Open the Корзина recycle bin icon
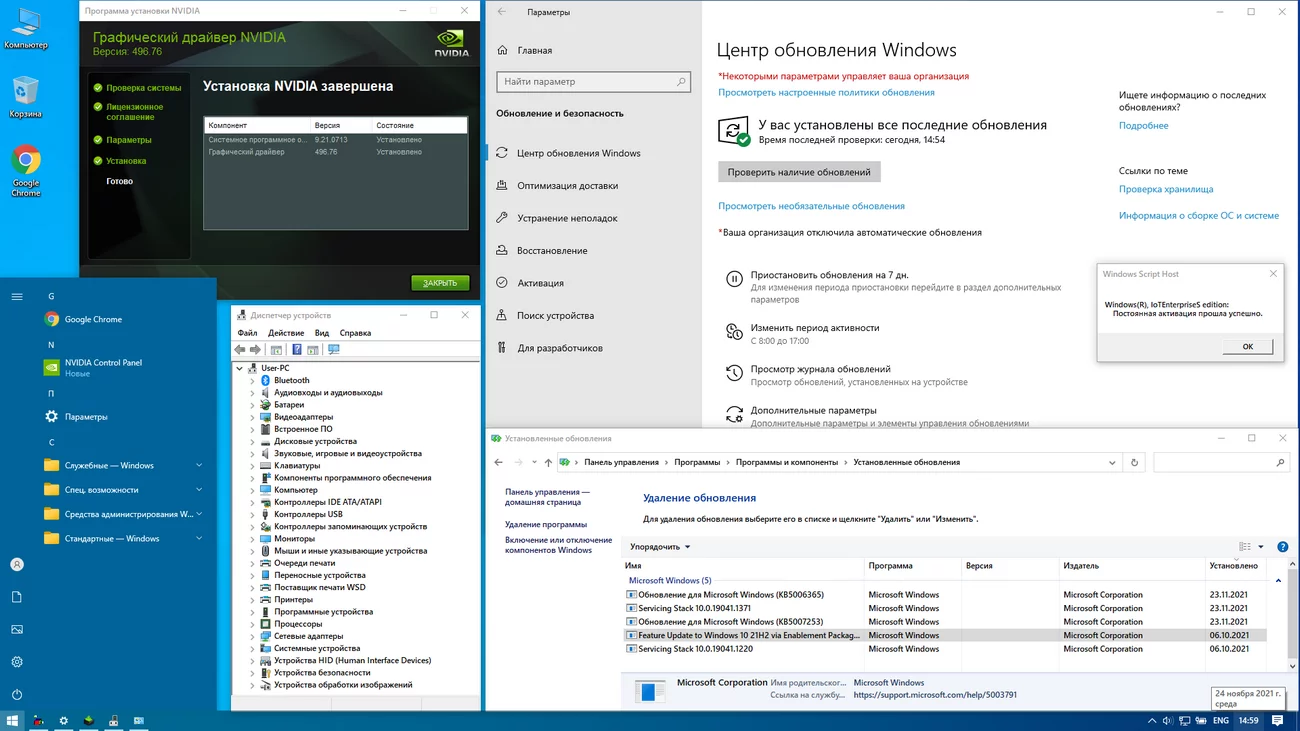This screenshot has width=1300, height=731. pyautogui.click(x=25, y=97)
